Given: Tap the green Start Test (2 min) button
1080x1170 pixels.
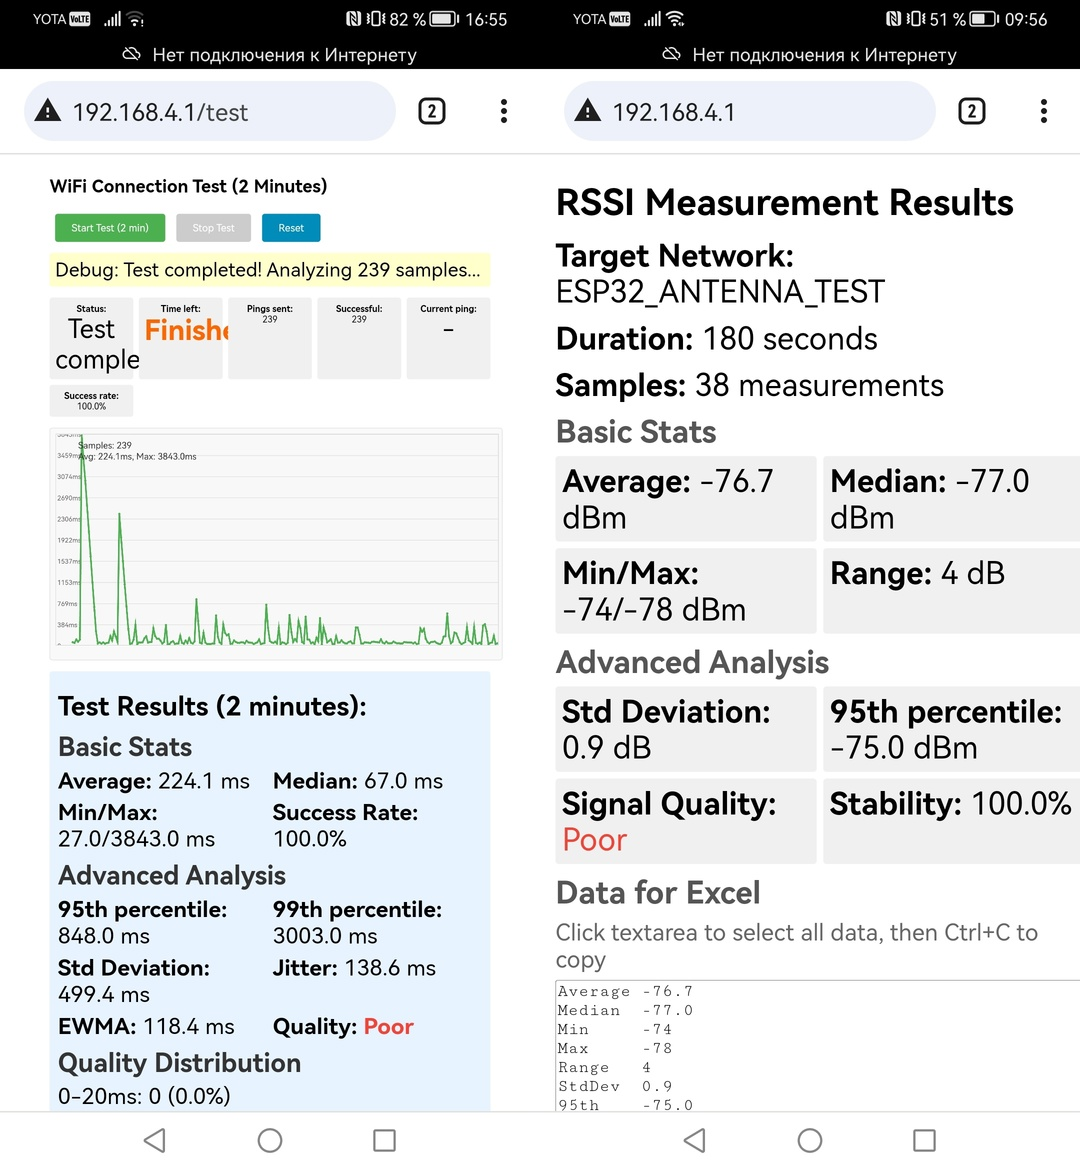Looking at the screenshot, I should pyautogui.click(x=110, y=228).
